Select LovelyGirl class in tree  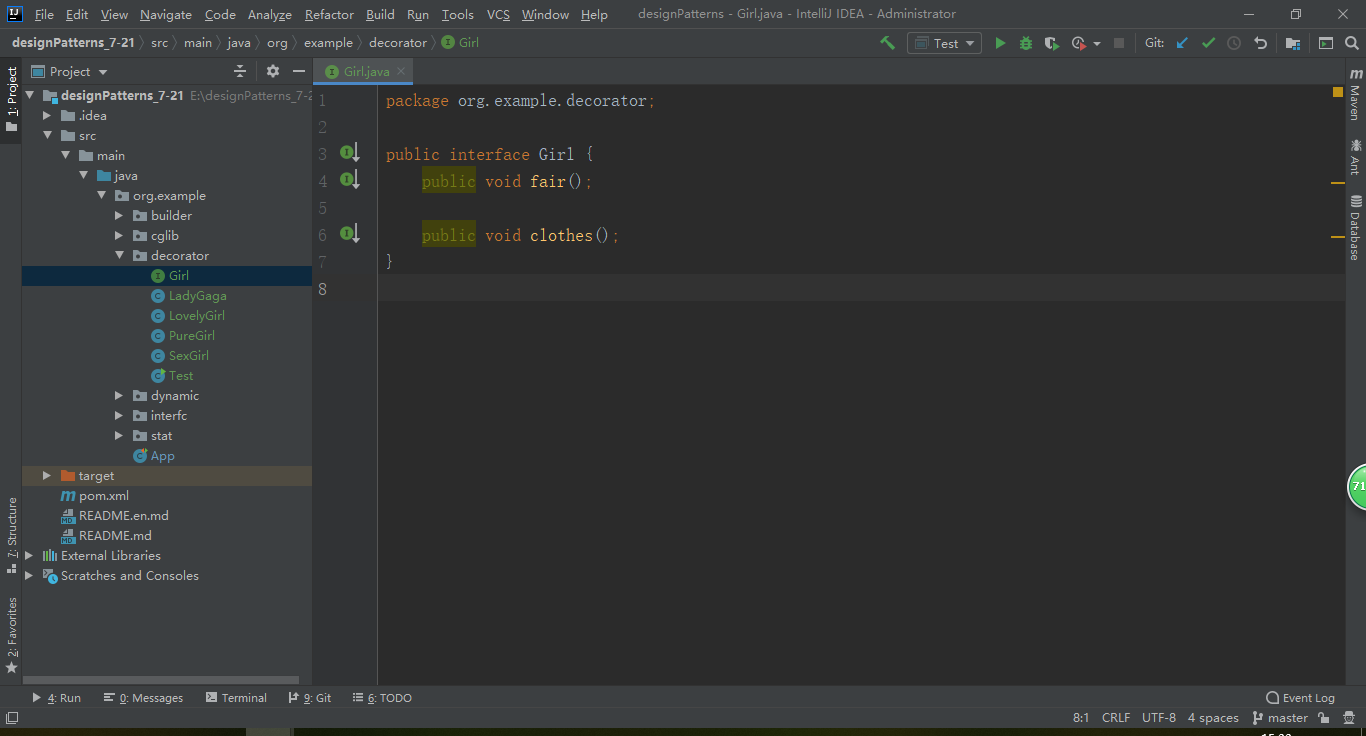point(196,316)
